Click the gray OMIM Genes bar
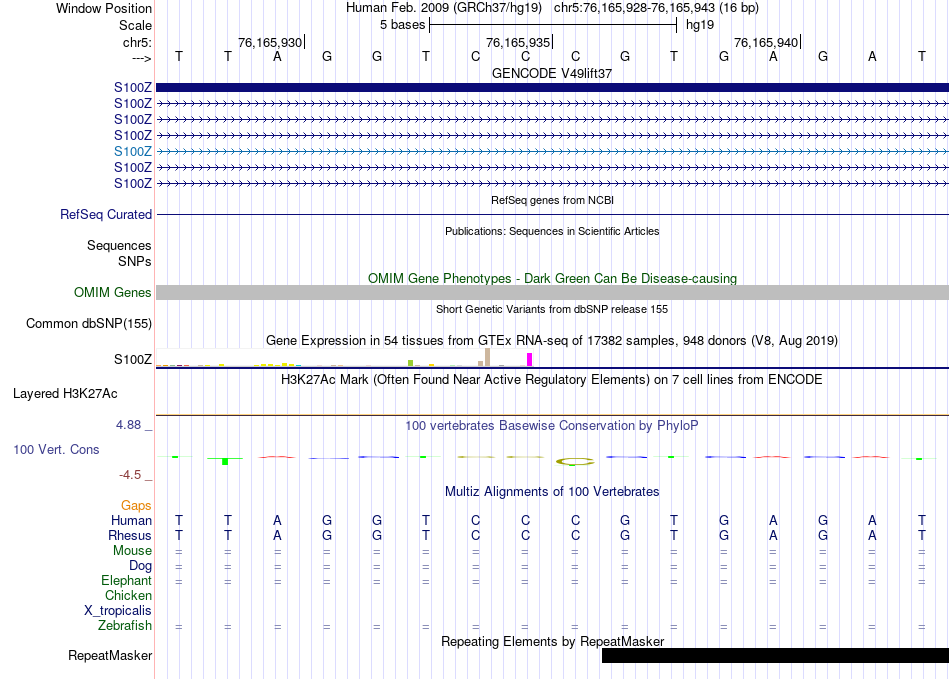The height and width of the screenshot is (679, 950). [x=552, y=293]
